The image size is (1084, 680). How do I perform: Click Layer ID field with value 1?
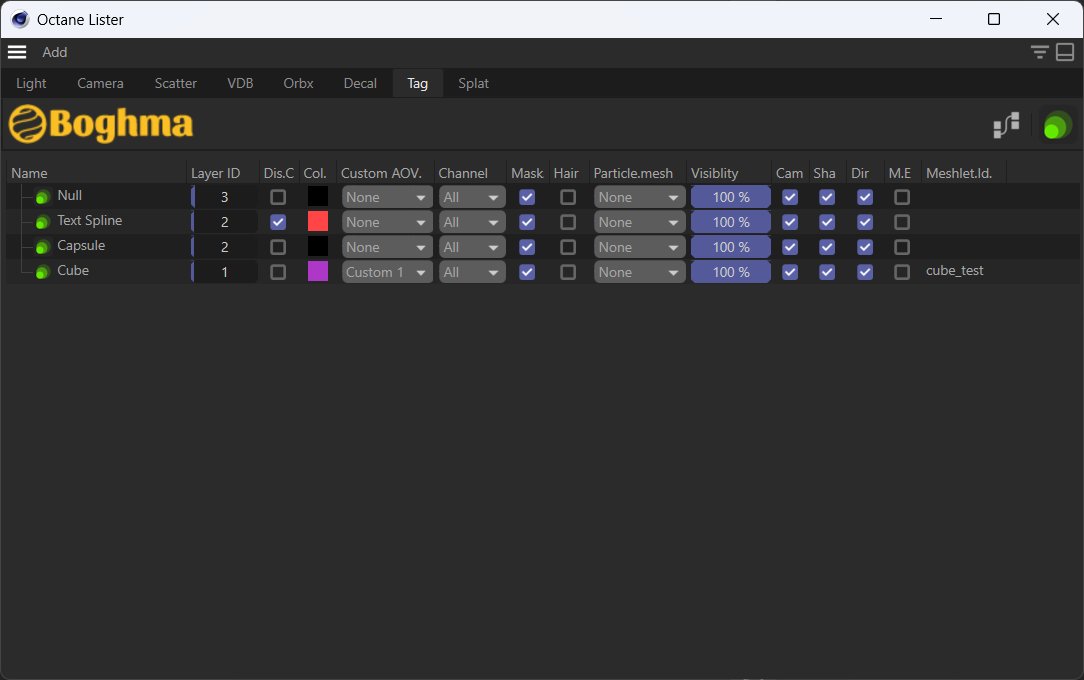(x=225, y=272)
